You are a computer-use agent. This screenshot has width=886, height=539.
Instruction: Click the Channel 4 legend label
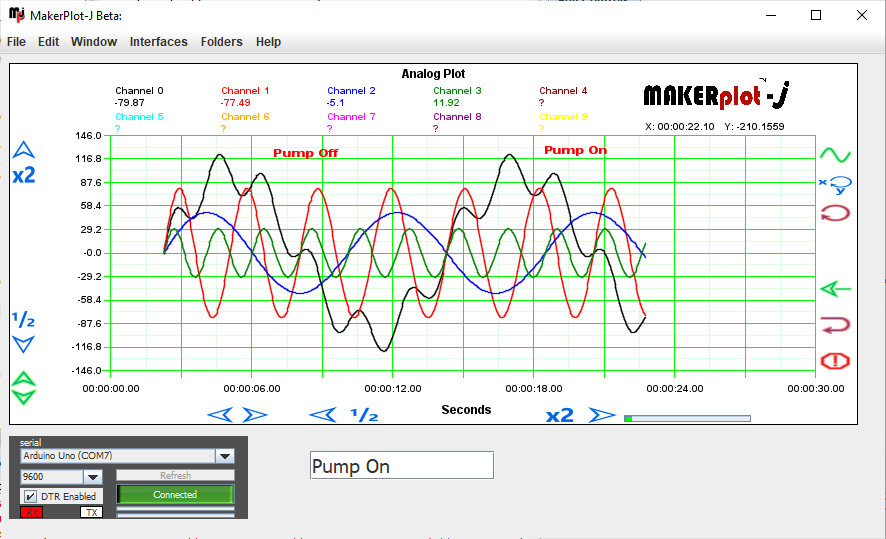pos(563,90)
